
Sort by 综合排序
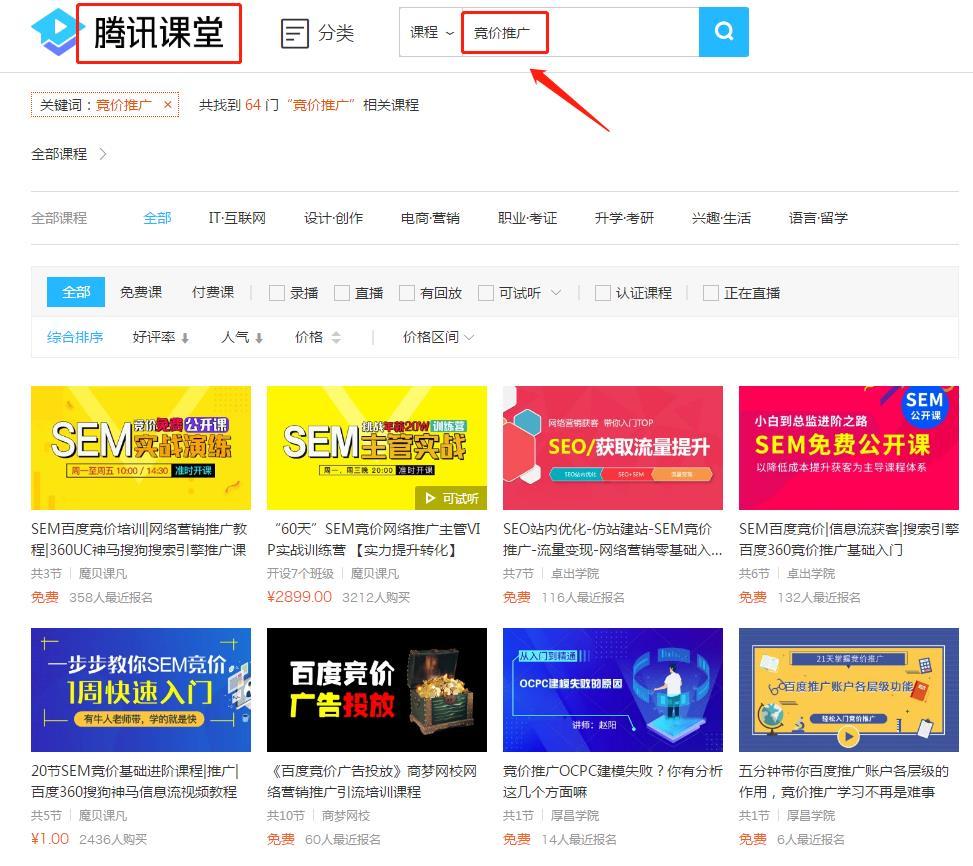click(75, 337)
